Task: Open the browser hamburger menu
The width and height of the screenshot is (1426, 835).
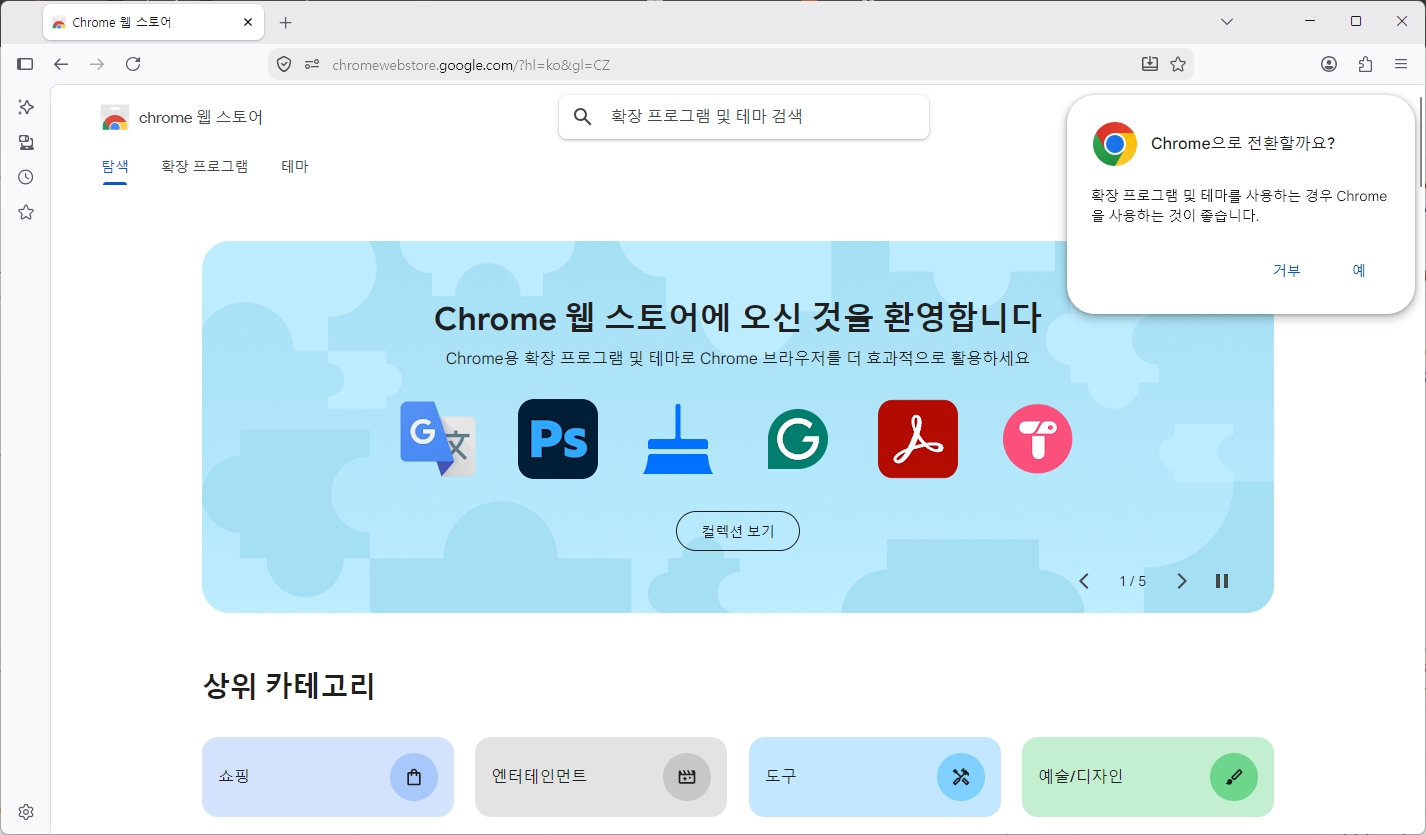Action: click(x=1401, y=64)
